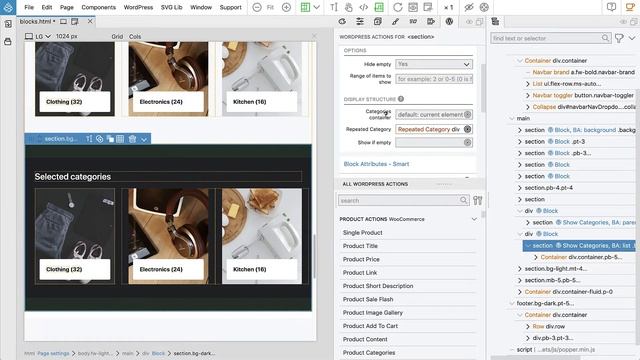
Task: Switch to blocks.html tab
Action: [37, 21]
